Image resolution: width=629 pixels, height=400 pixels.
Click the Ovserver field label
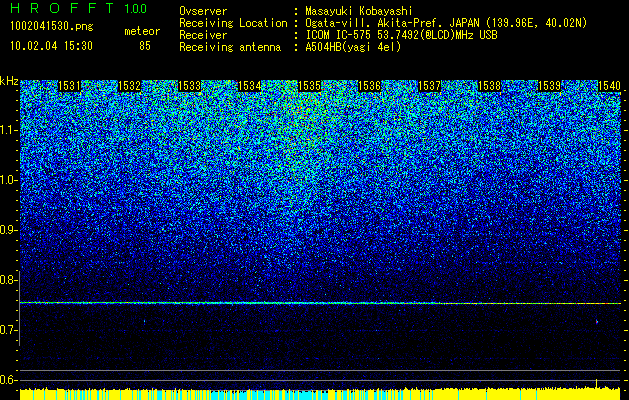203,11
